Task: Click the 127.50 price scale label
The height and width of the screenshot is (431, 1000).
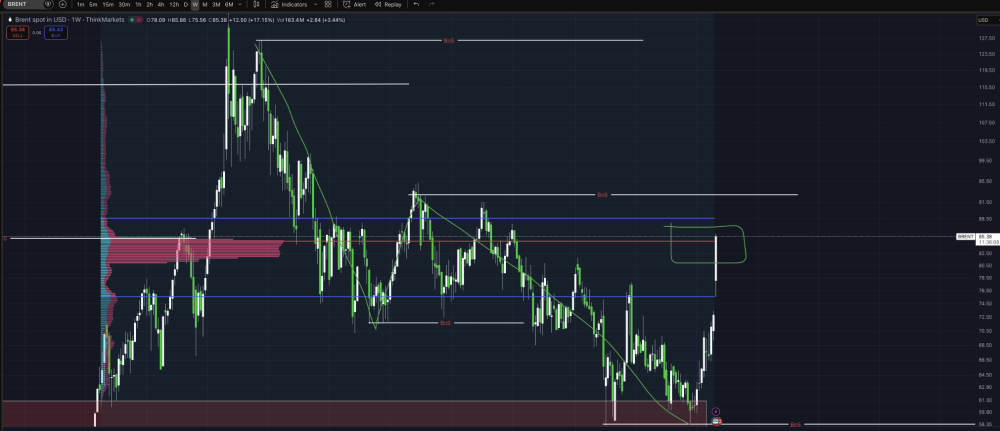Action: (x=986, y=38)
